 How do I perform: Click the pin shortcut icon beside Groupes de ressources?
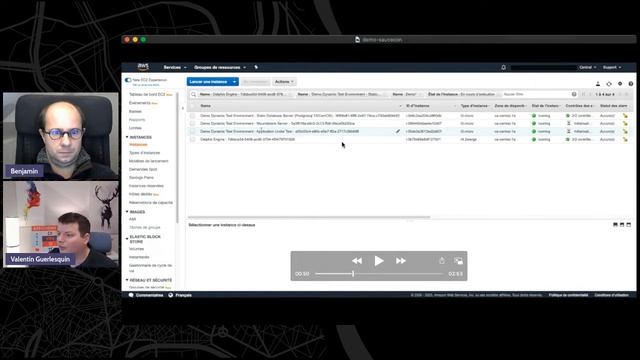click(x=256, y=67)
